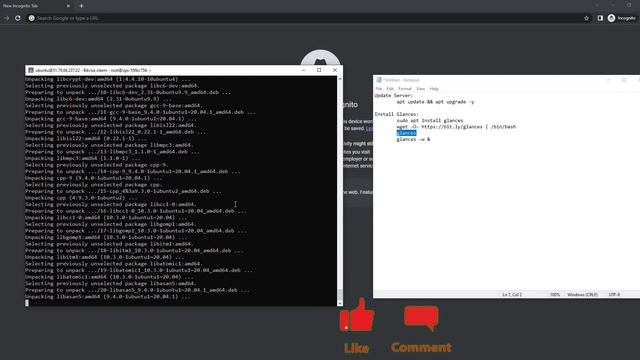
Task: Reload the Chrome page
Action: point(18,18)
